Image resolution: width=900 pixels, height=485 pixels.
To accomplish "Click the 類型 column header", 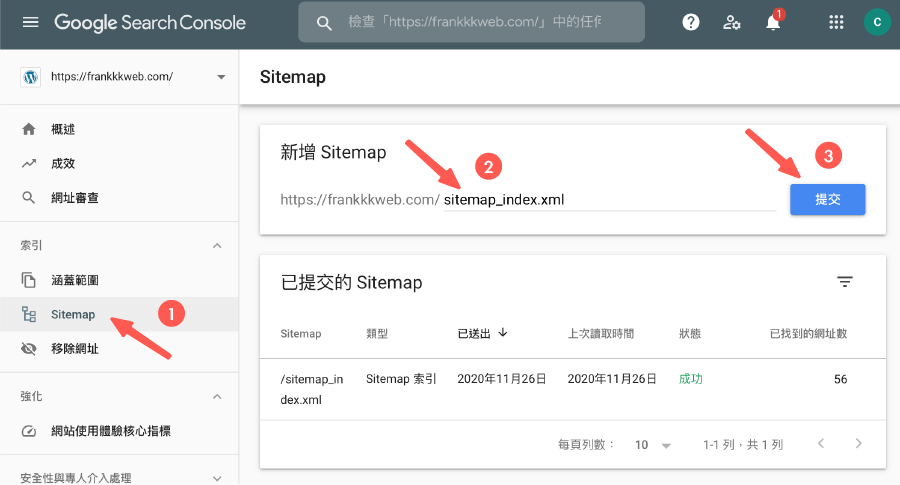I will [377, 333].
